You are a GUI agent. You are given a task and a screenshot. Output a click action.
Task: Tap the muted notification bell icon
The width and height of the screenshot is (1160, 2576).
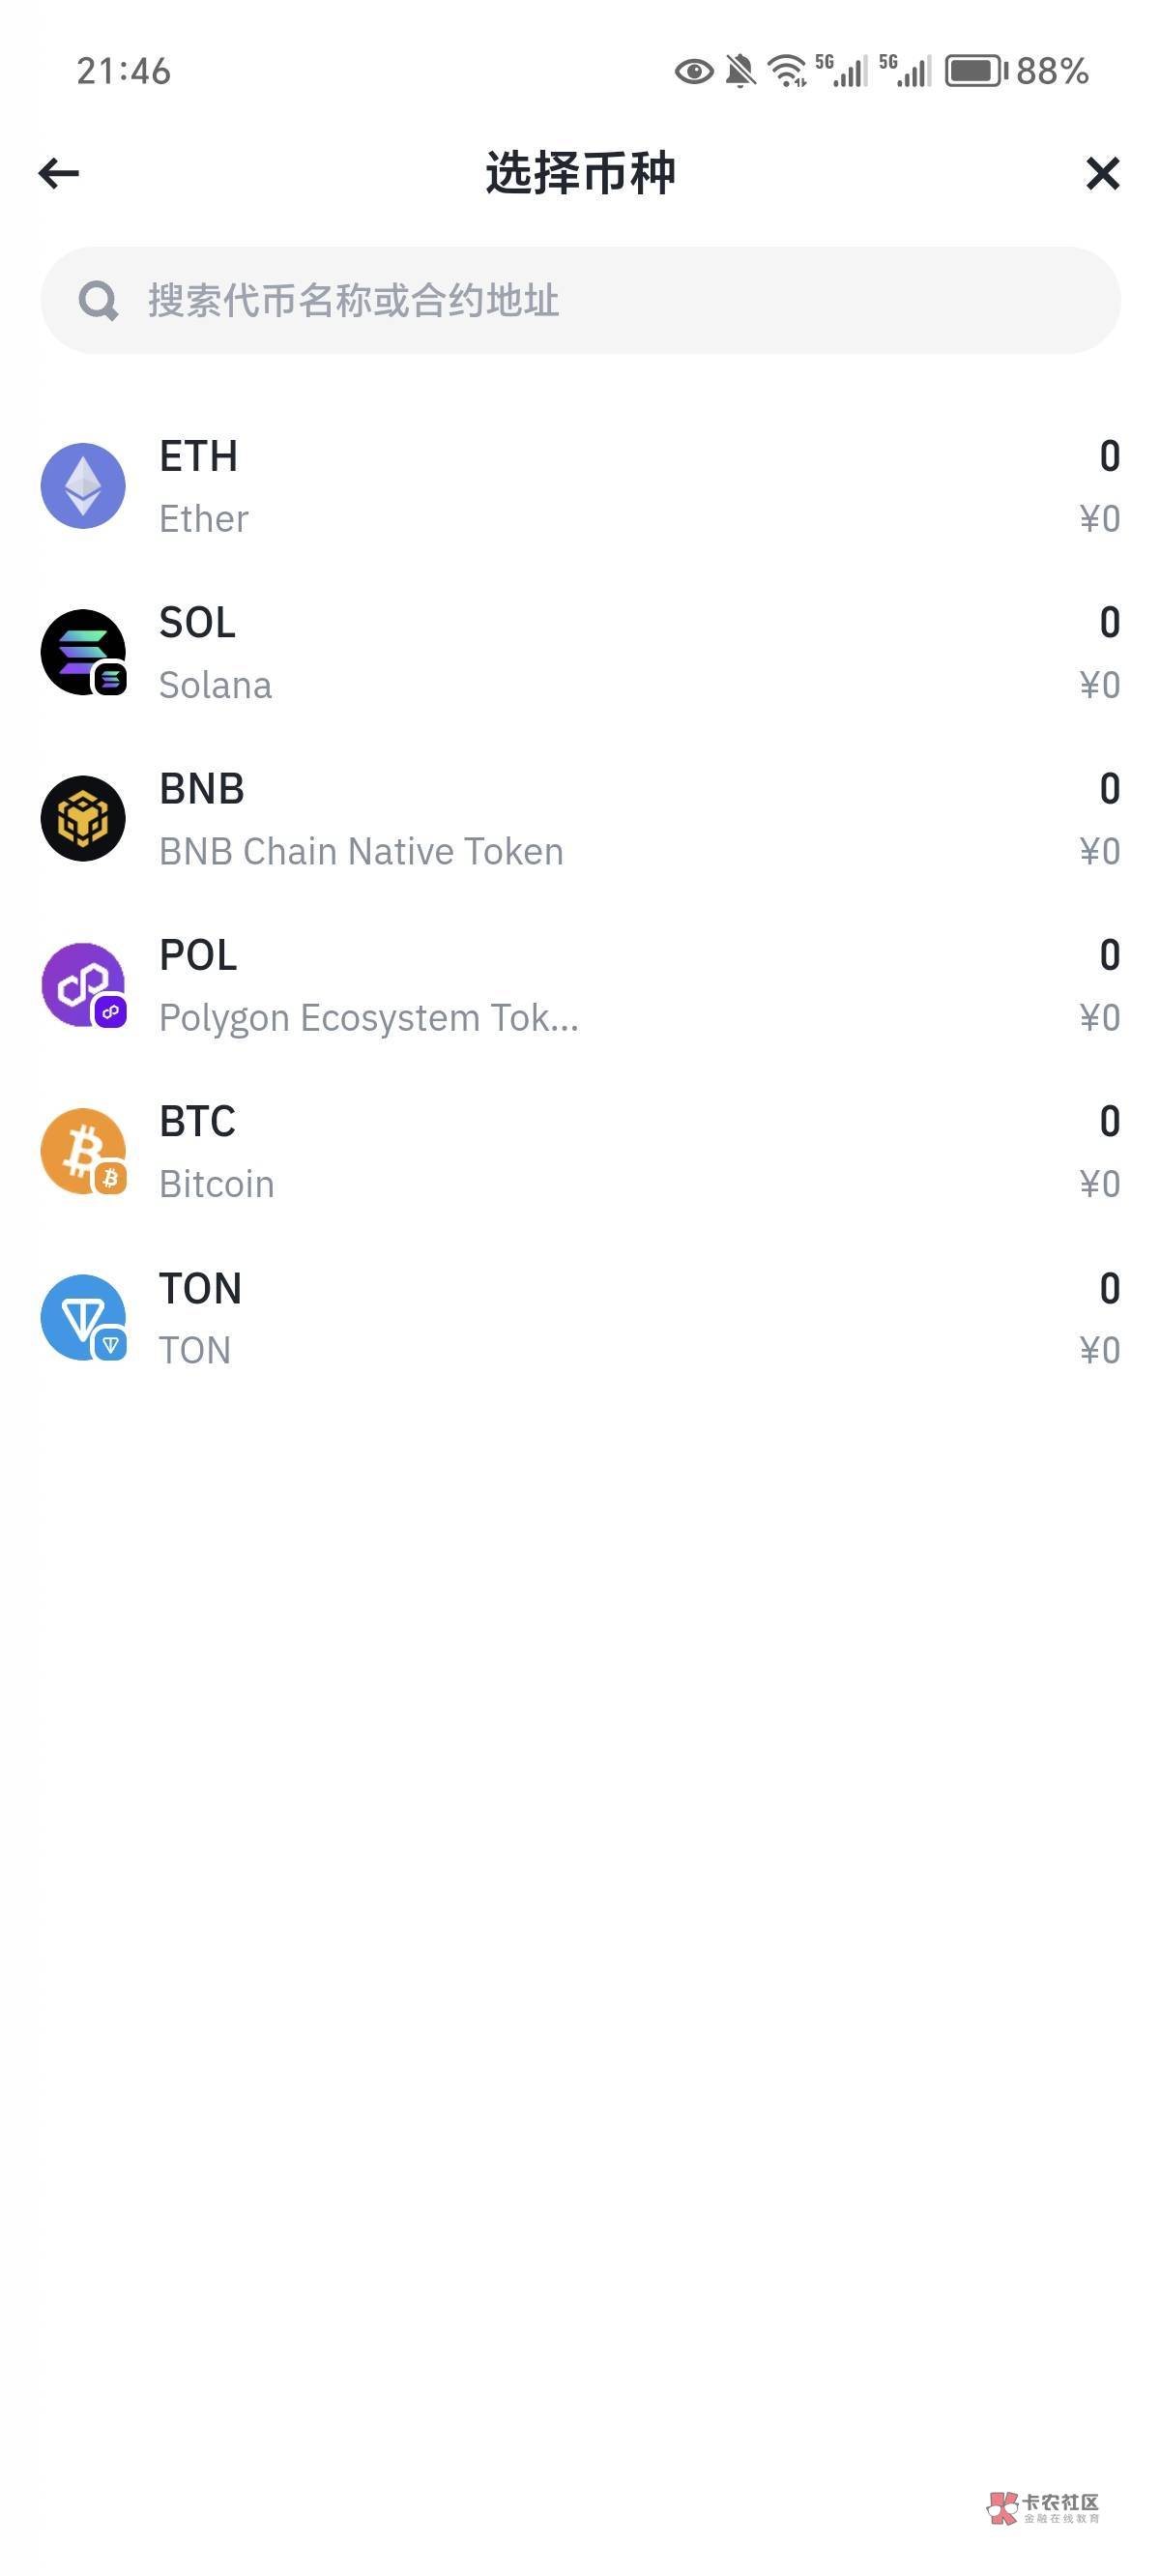point(740,71)
